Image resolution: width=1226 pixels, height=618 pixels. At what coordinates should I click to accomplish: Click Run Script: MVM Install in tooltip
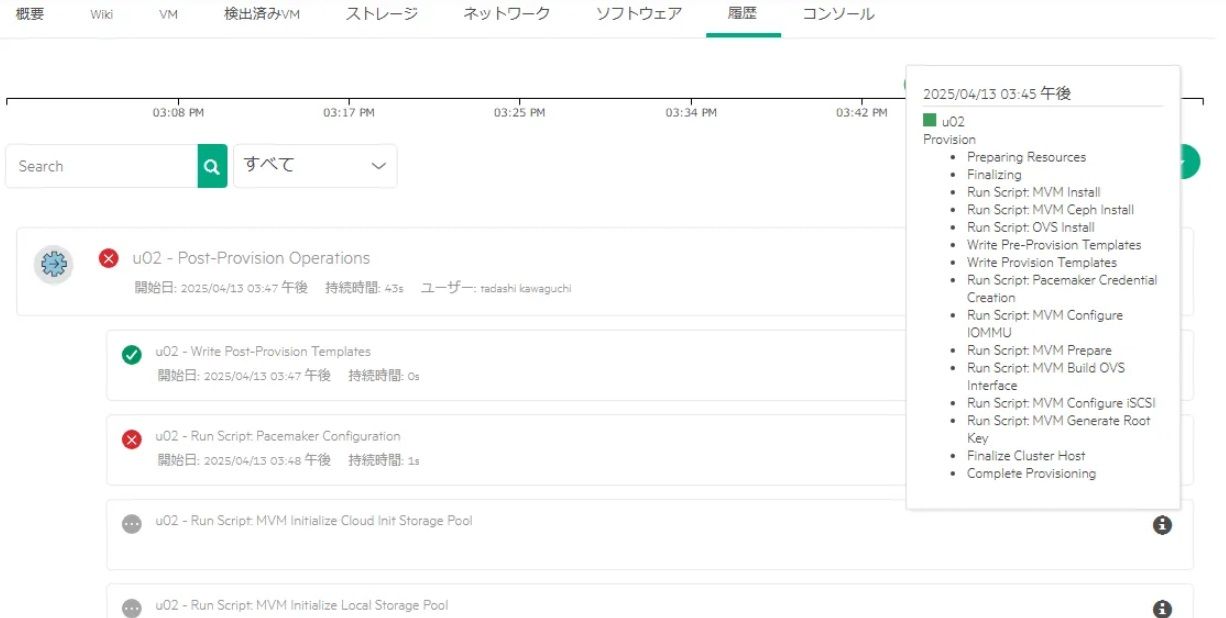1034,192
